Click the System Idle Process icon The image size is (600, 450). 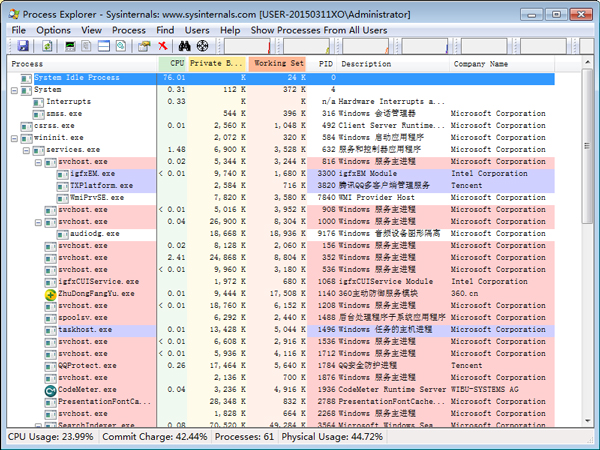(x=26, y=78)
